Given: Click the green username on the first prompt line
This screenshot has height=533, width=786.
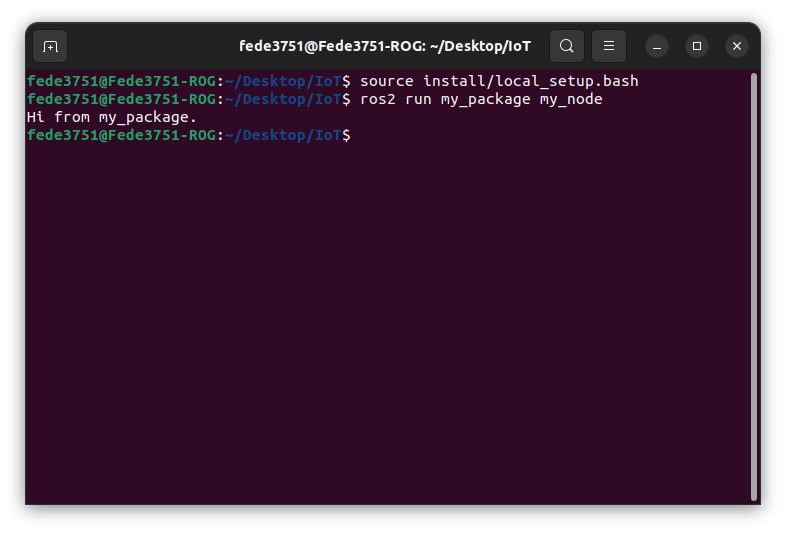Looking at the screenshot, I should 121,81.
